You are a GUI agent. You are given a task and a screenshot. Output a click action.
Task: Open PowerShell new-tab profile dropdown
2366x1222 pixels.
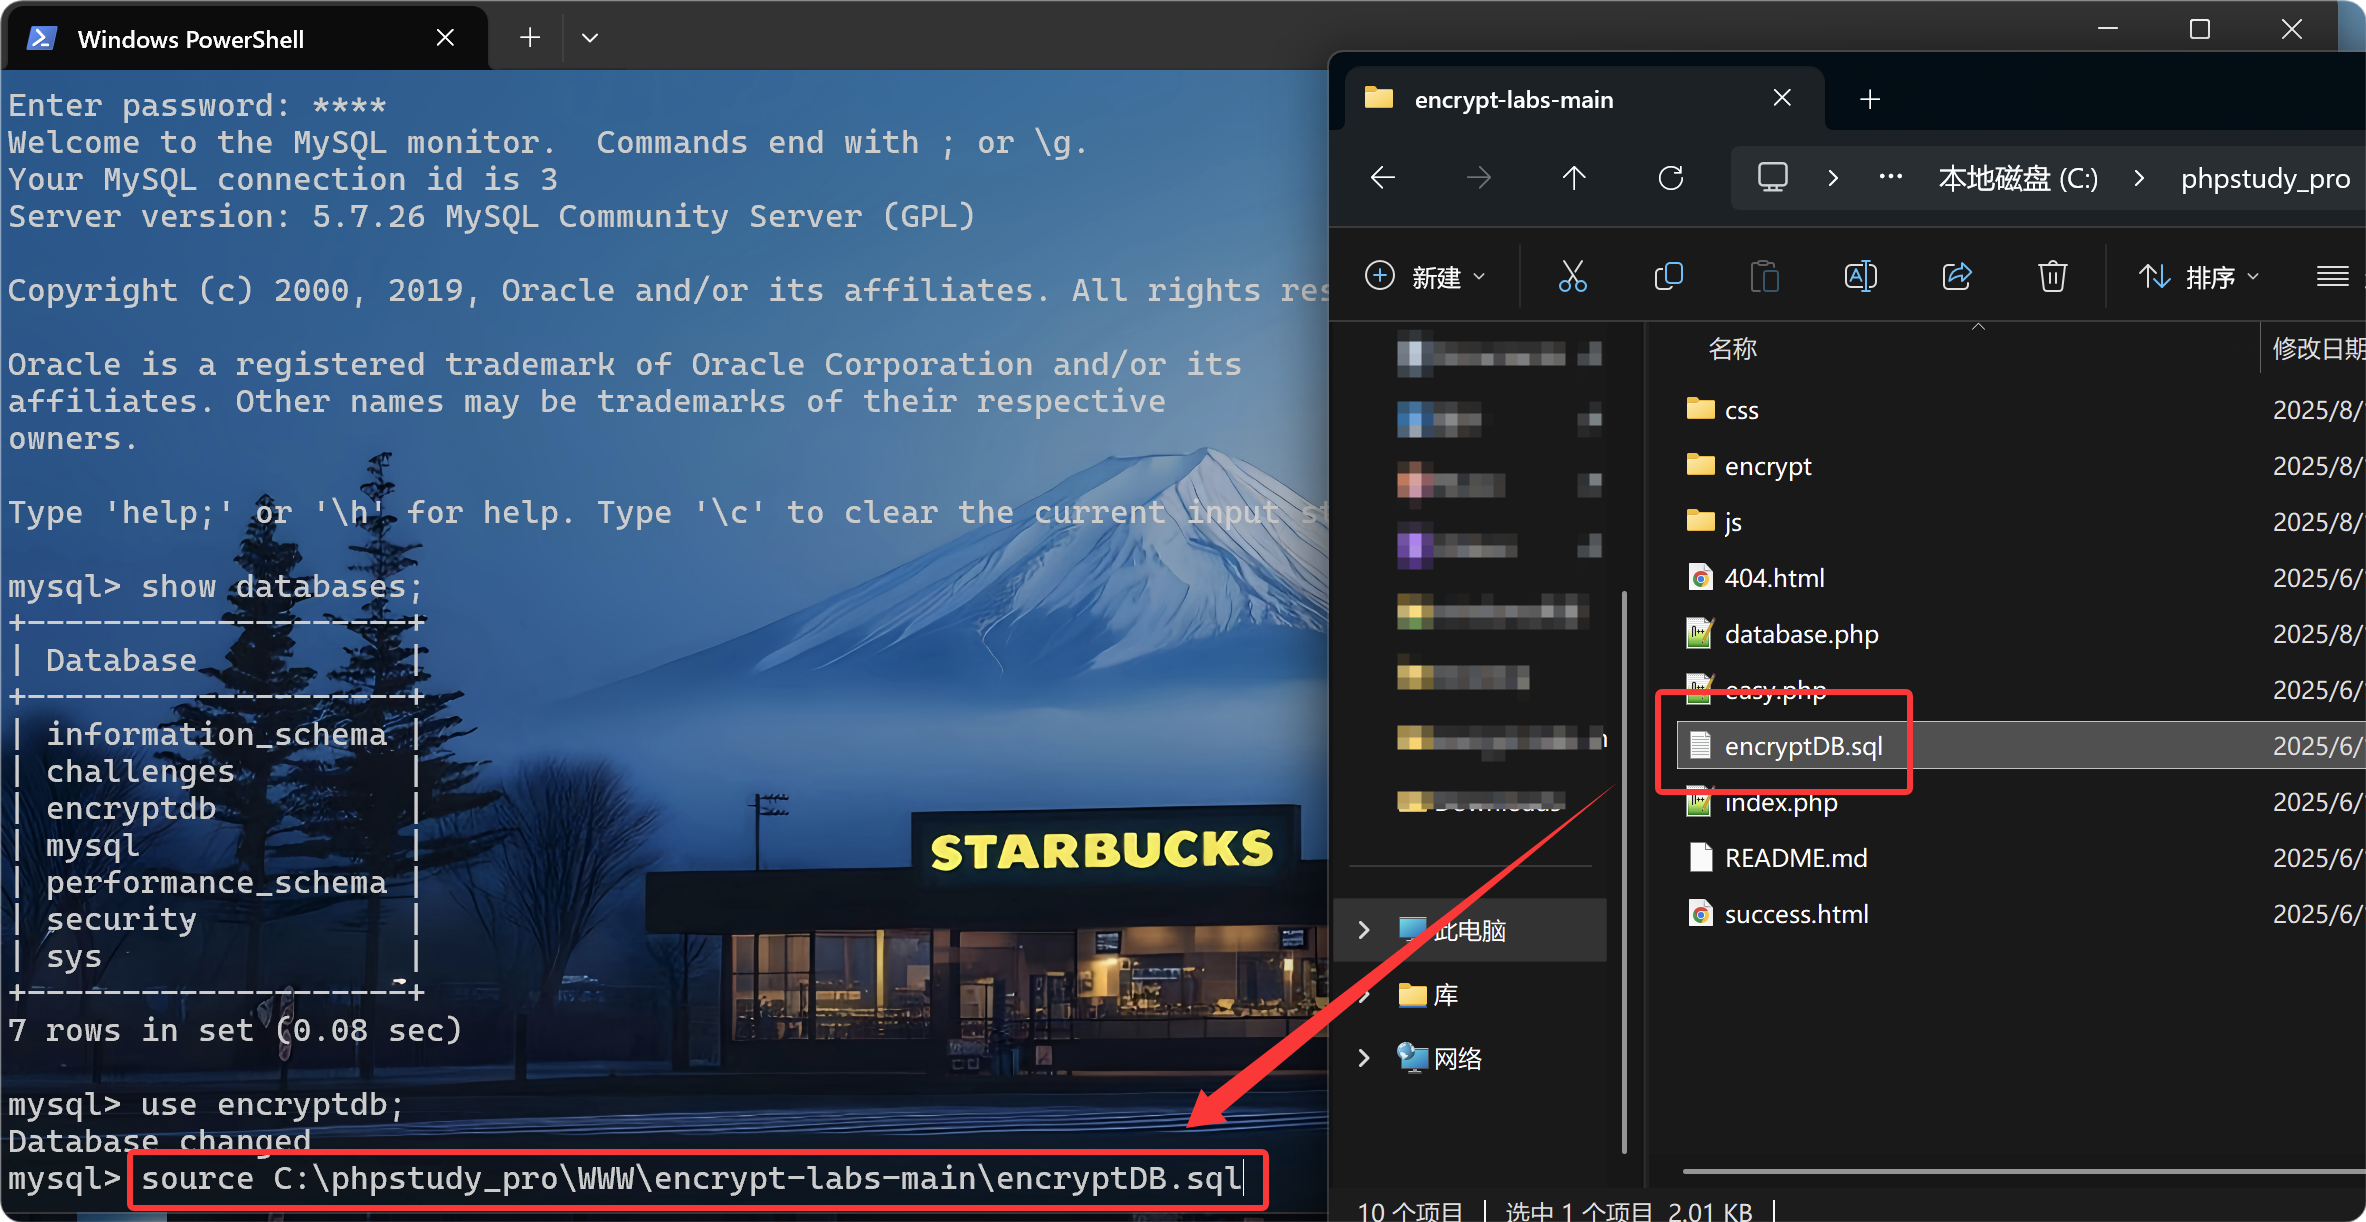click(x=590, y=38)
